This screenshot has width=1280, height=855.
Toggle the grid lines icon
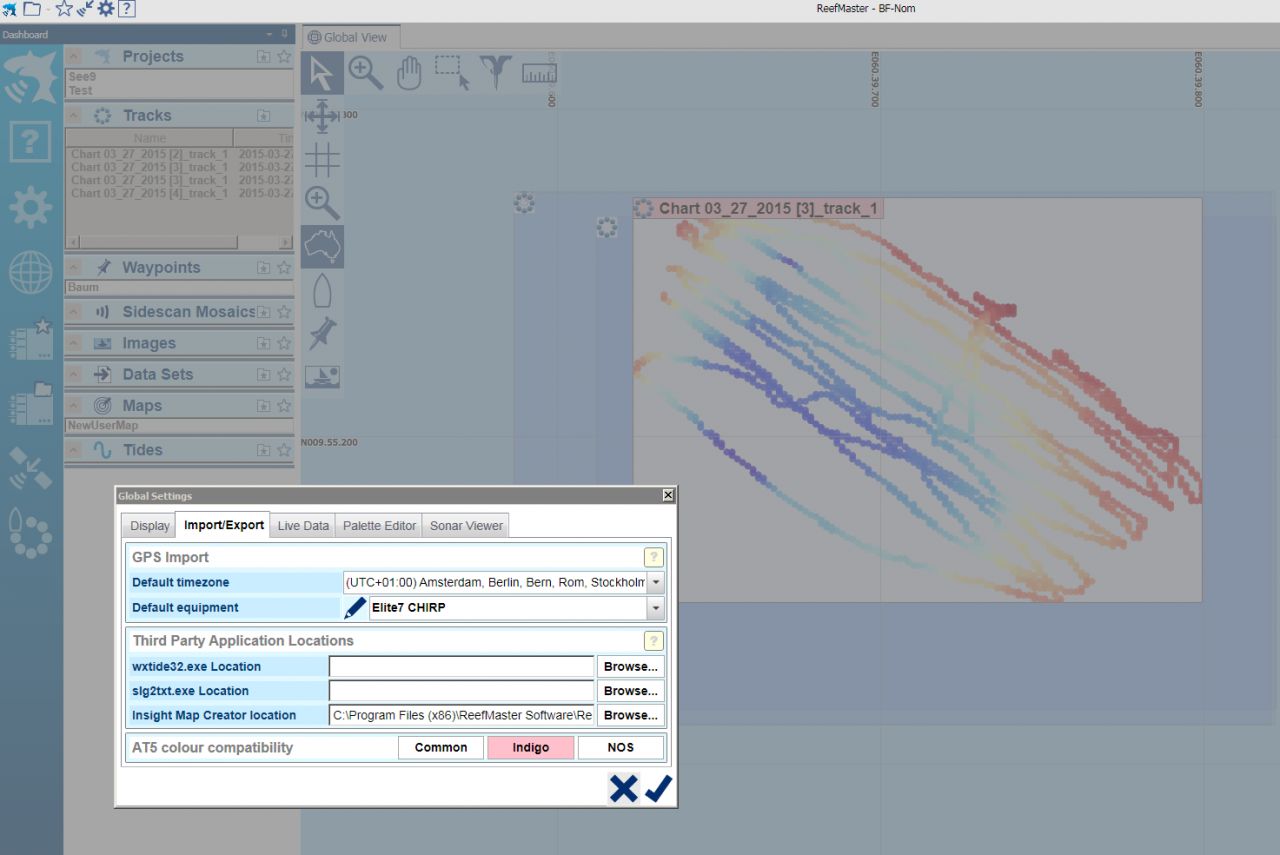click(322, 160)
